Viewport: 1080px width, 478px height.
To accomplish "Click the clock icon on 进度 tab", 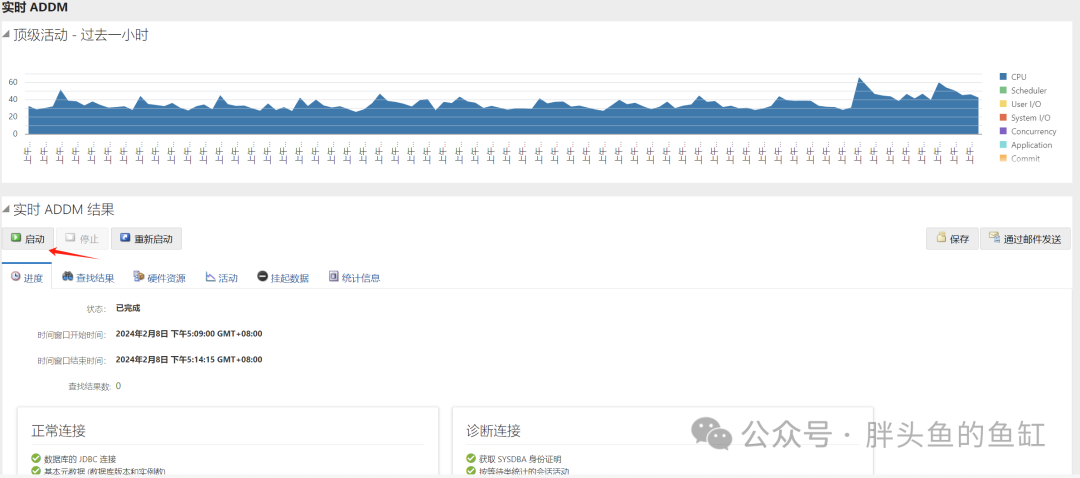I will (15, 277).
